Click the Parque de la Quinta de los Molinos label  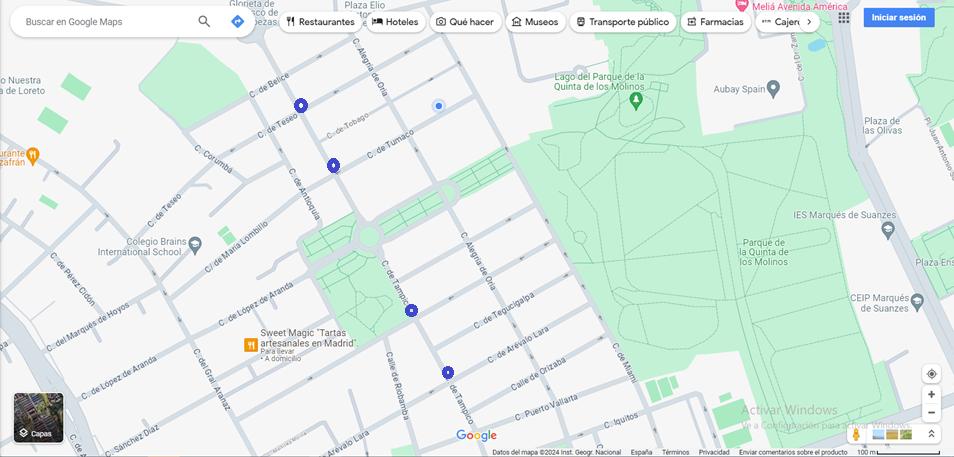tap(764, 252)
